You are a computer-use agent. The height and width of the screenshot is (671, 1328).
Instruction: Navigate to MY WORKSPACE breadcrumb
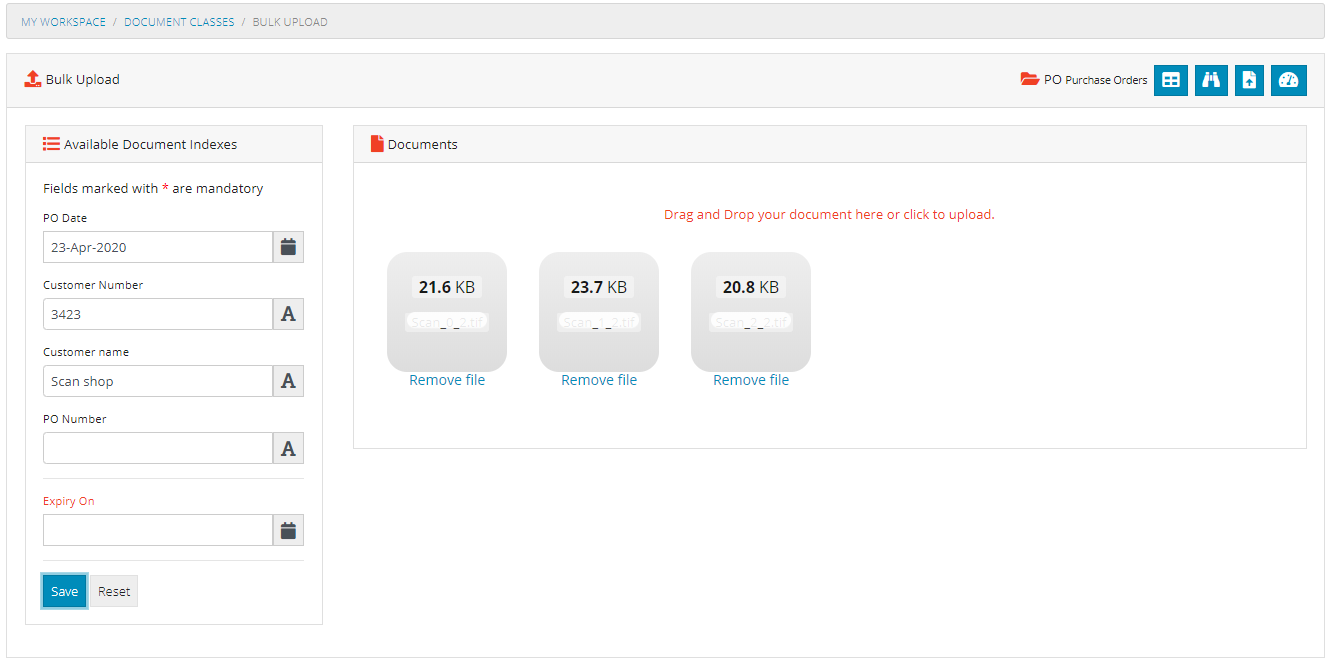(x=62, y=21)
